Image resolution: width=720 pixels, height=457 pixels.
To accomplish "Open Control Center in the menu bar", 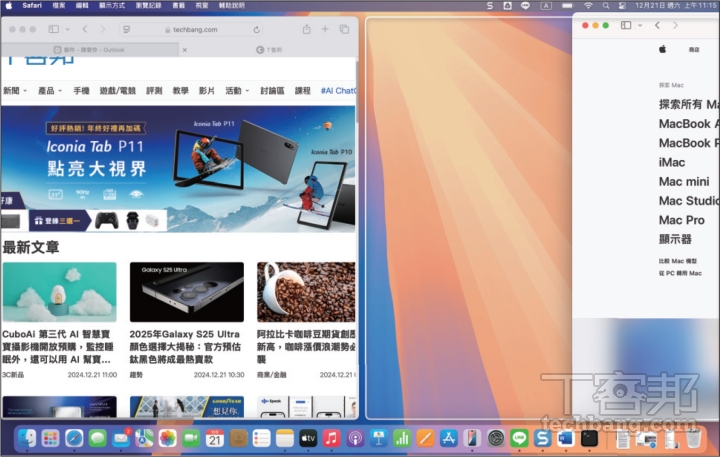I will [622, 6].
